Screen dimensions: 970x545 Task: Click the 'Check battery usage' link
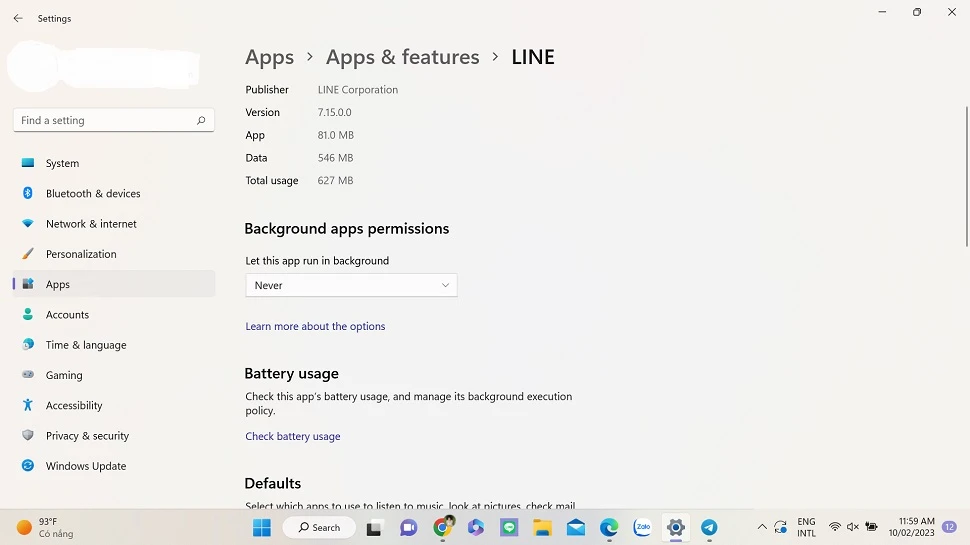pos(293,436)
